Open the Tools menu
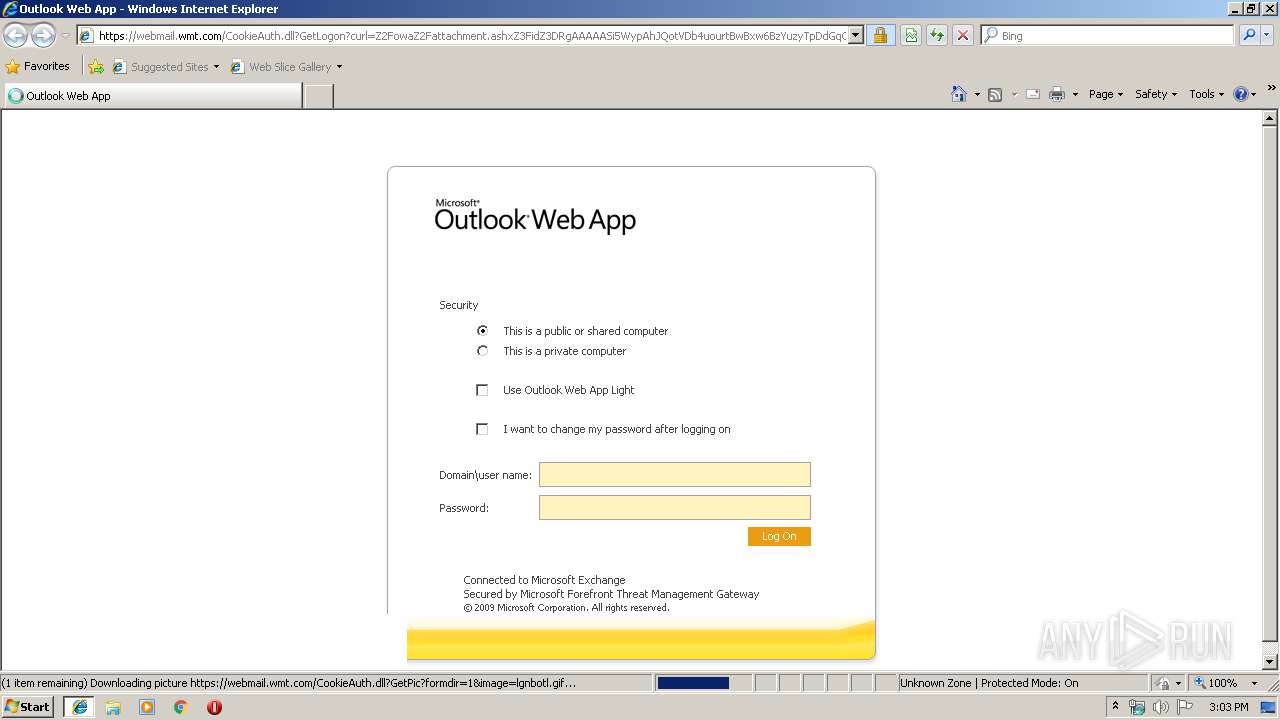This screenshot has width=1280, height=720. [1206, 94]
